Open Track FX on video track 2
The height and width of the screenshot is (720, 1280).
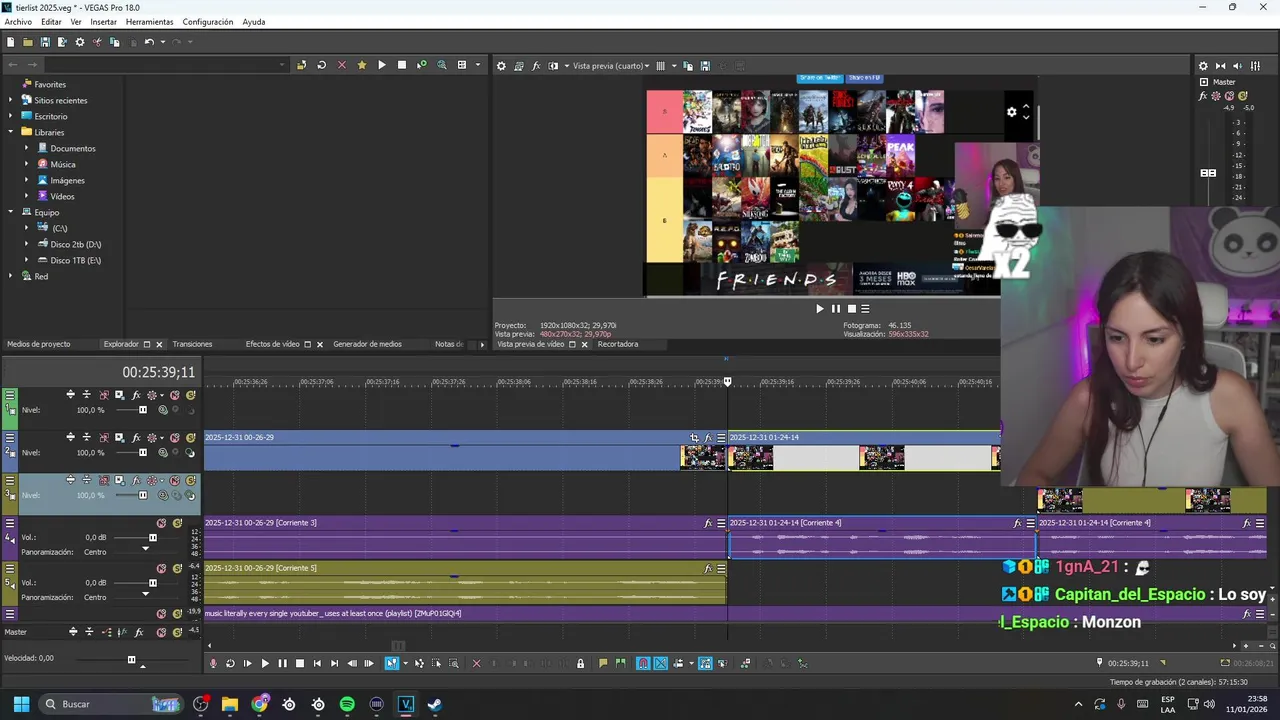136,438
